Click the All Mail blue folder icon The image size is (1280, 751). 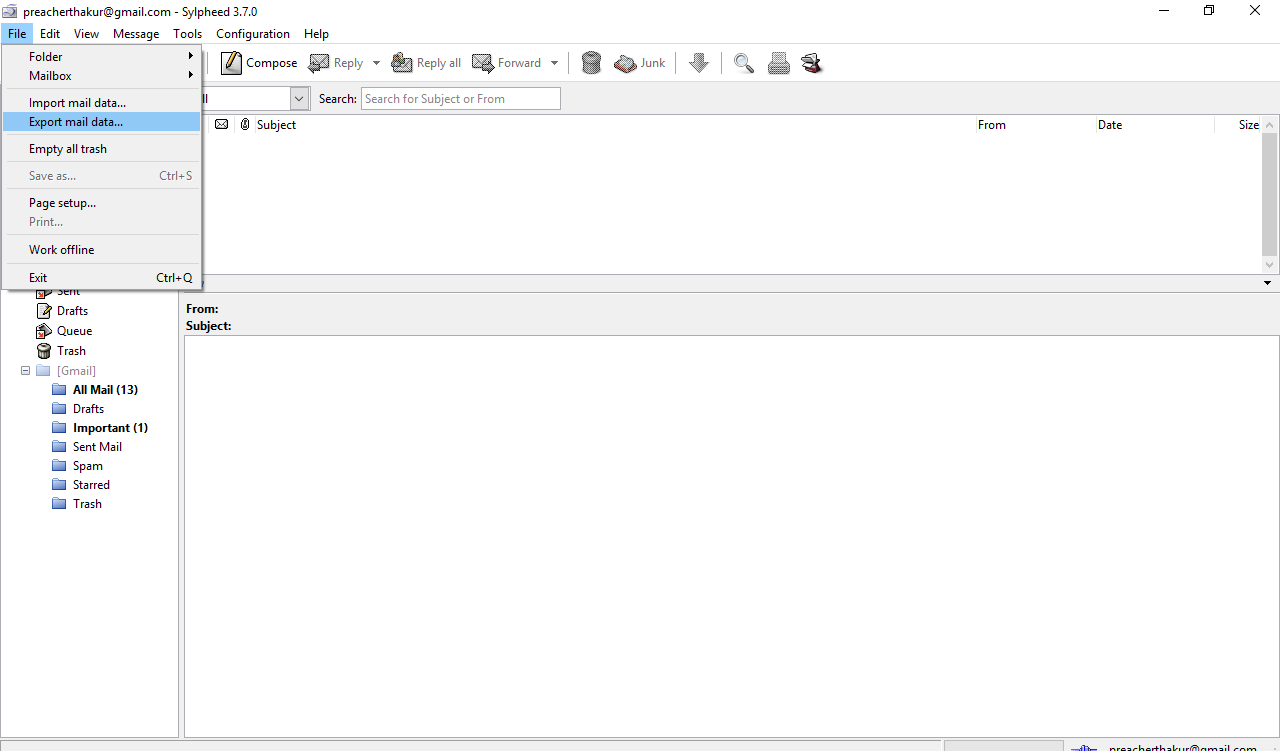(59, 390)
